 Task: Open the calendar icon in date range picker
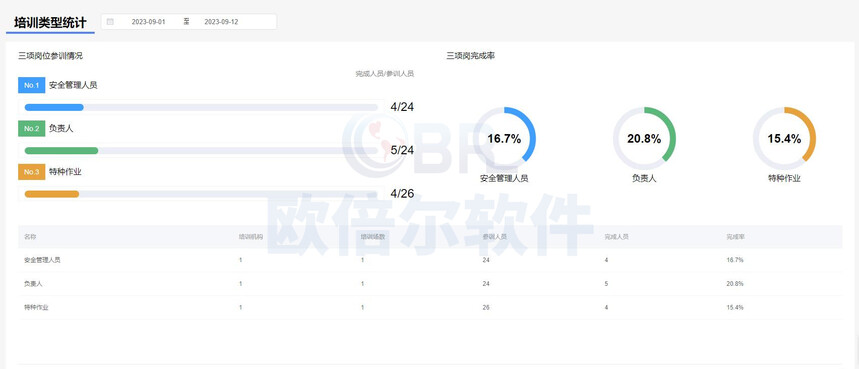(x=110, y=22)
